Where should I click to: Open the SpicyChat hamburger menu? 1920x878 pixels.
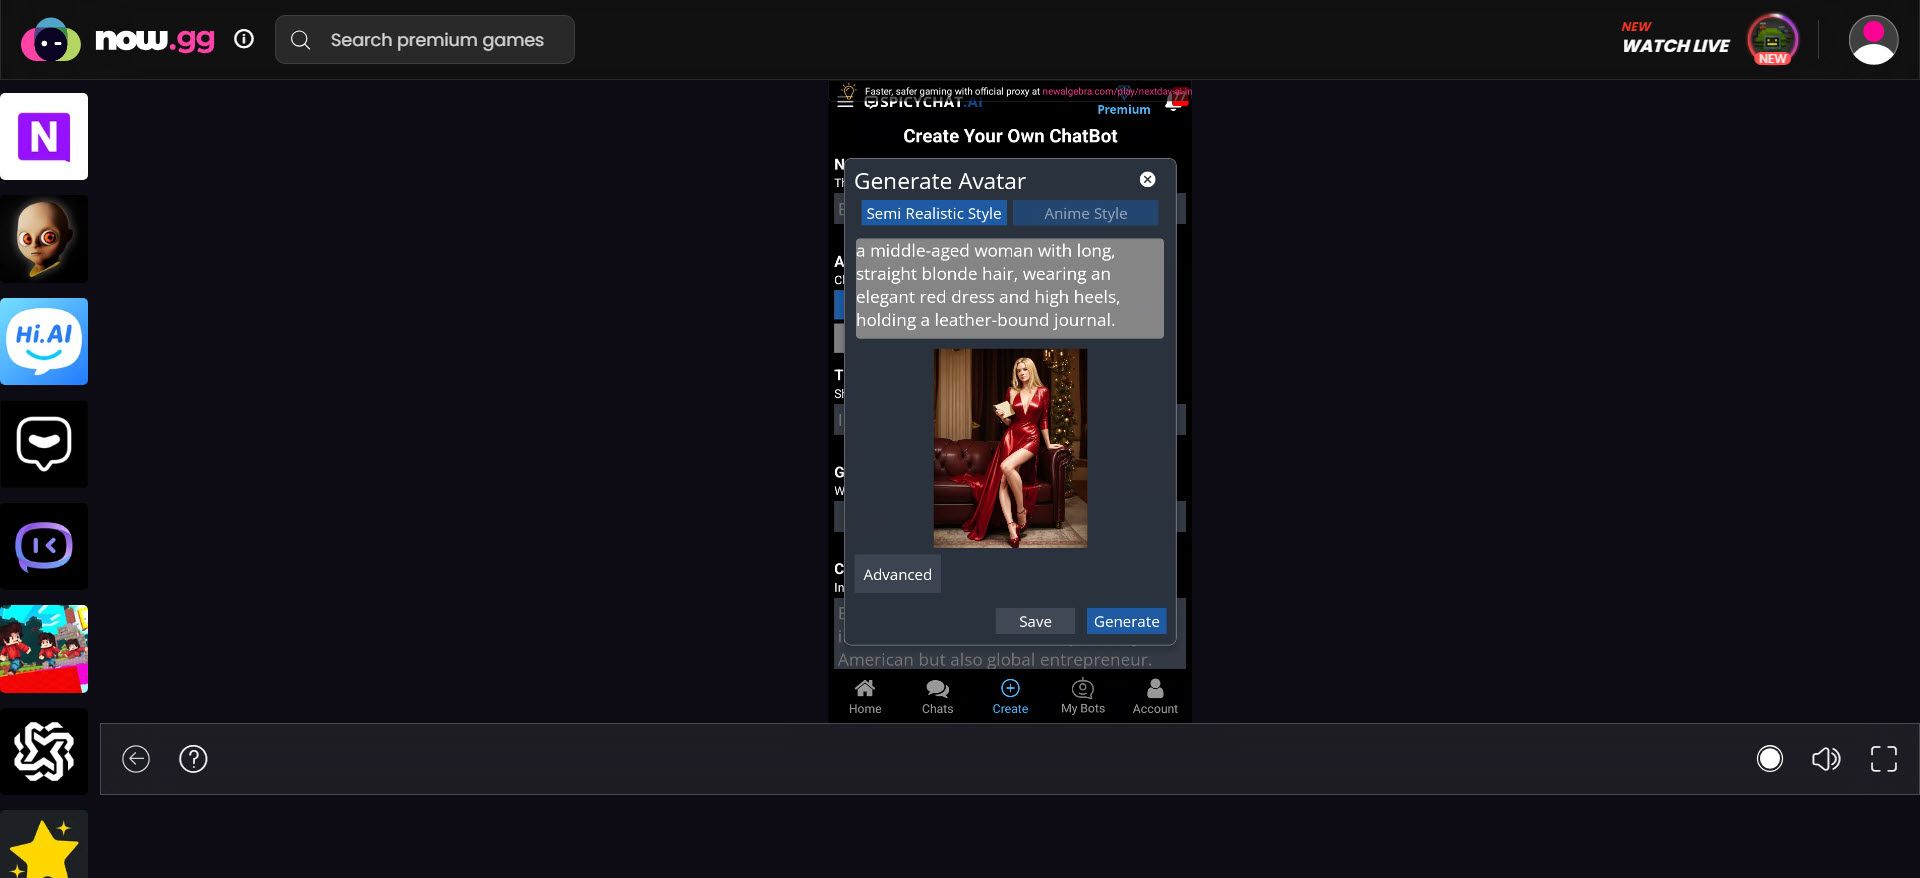point(845,102)
